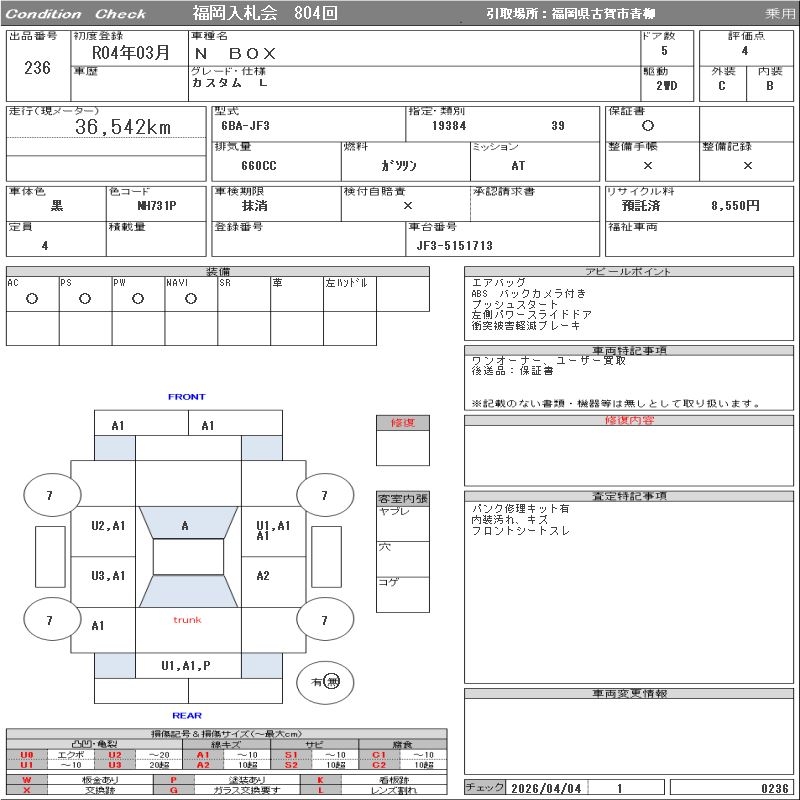800x800 pixels.
Task: Click the rear-right tire circle marked 7
Action: [324, 620]
